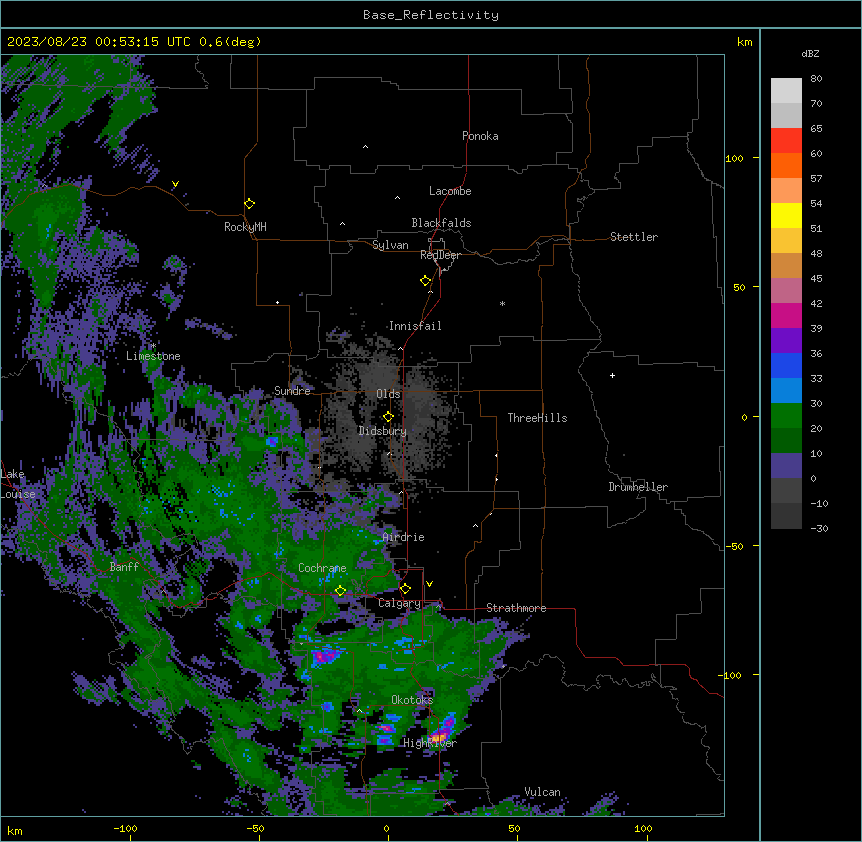Click the ThreeHills label

pos(537,418)
